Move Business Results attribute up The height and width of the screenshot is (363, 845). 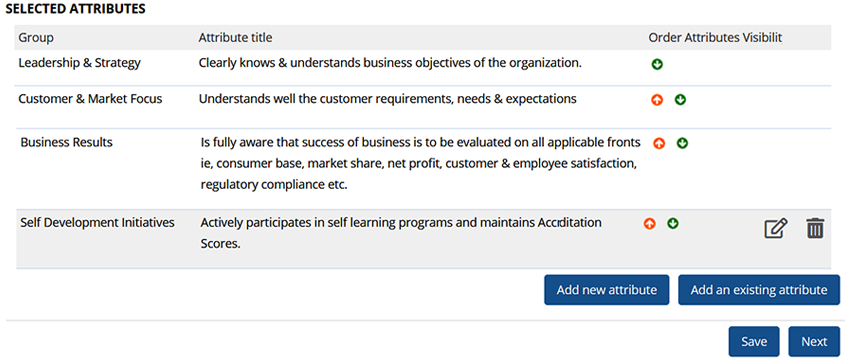659,144
